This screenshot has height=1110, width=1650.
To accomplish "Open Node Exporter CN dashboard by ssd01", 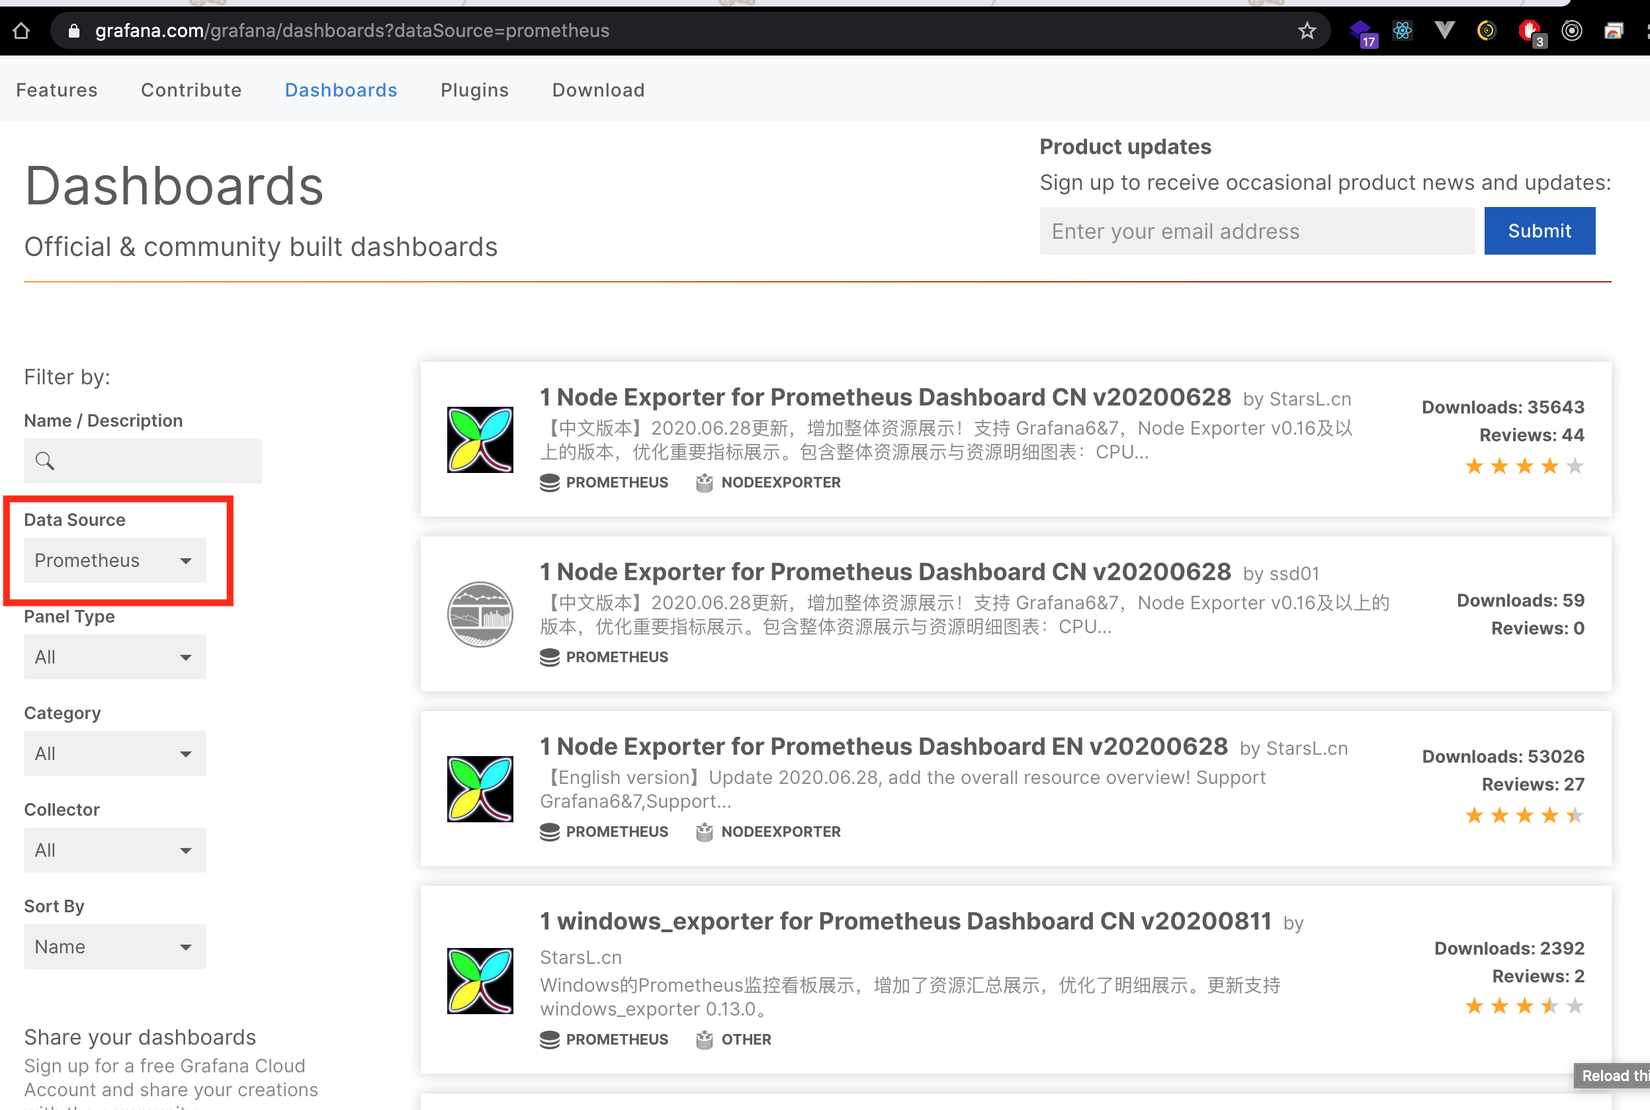I will point(885,572).
